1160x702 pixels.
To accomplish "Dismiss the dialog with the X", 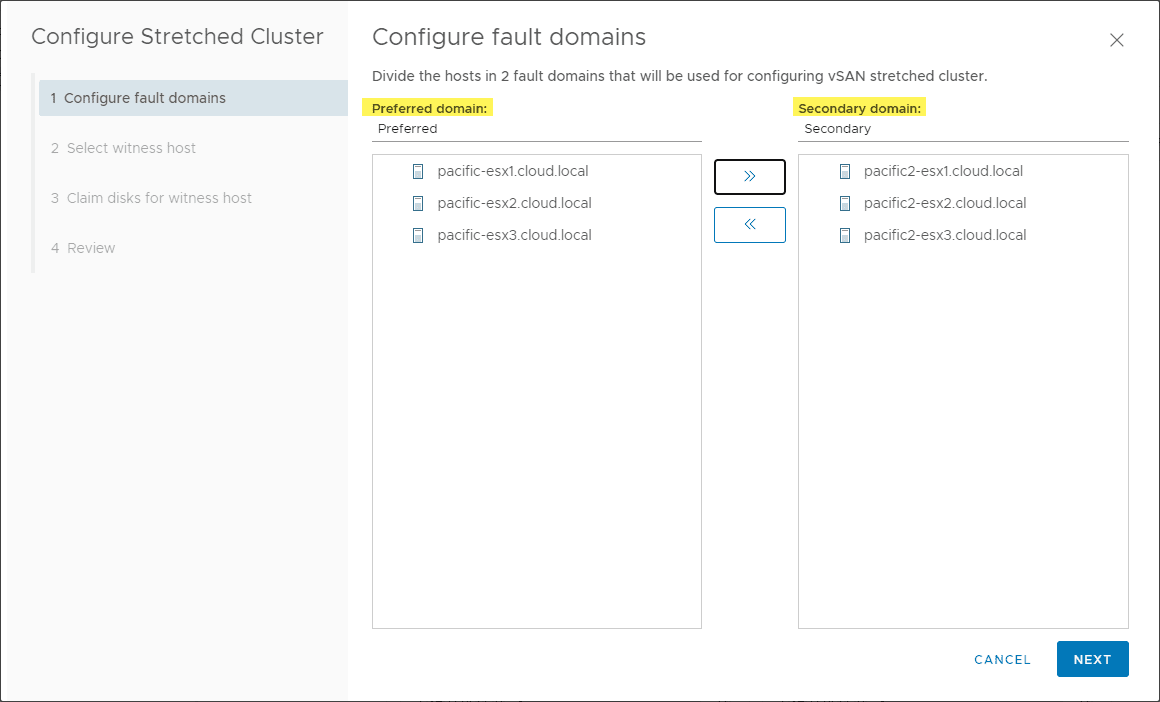I will point(1117,40).
